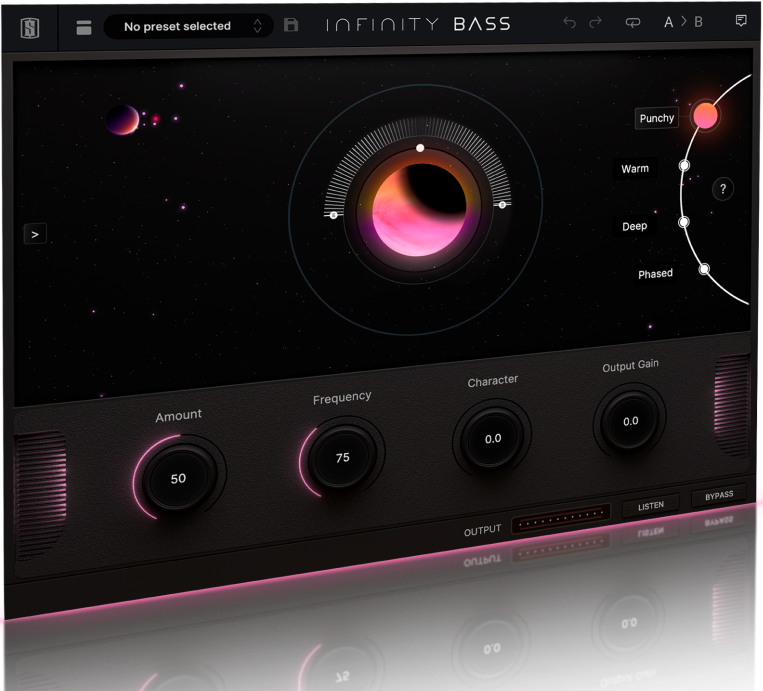Select the Warm mode
This screenshot has height=691, width=763.
point(635,169)
